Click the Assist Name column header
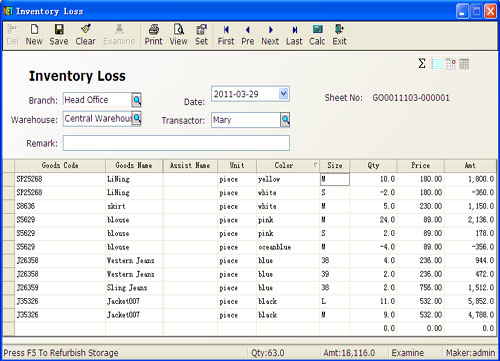The height and width of the screenshot is (361, 500). coord(190,165)
